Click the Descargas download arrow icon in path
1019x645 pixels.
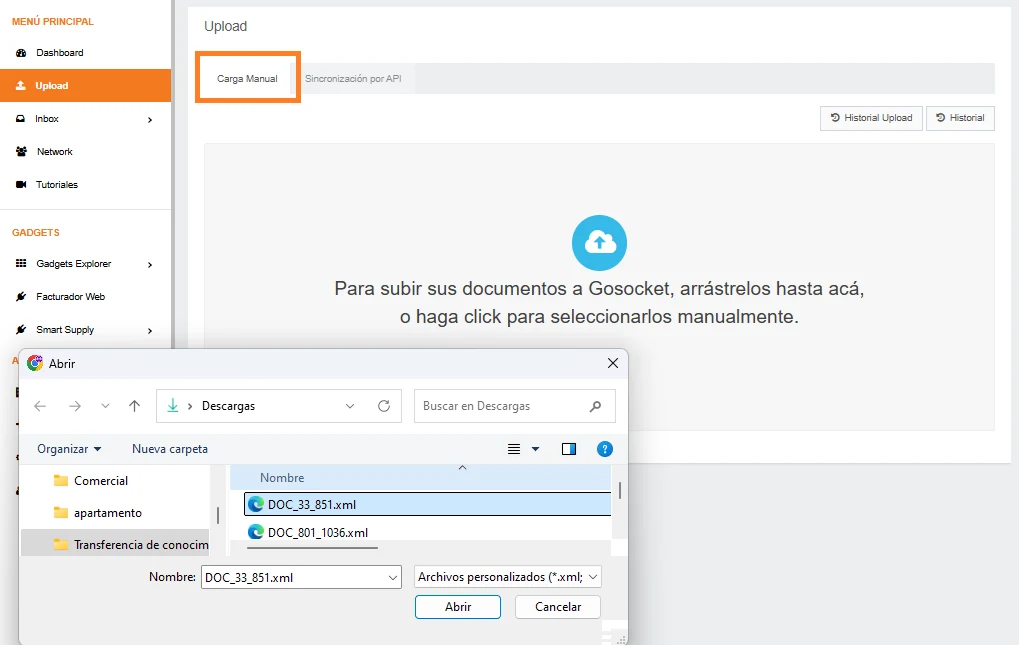coord(173,406)
